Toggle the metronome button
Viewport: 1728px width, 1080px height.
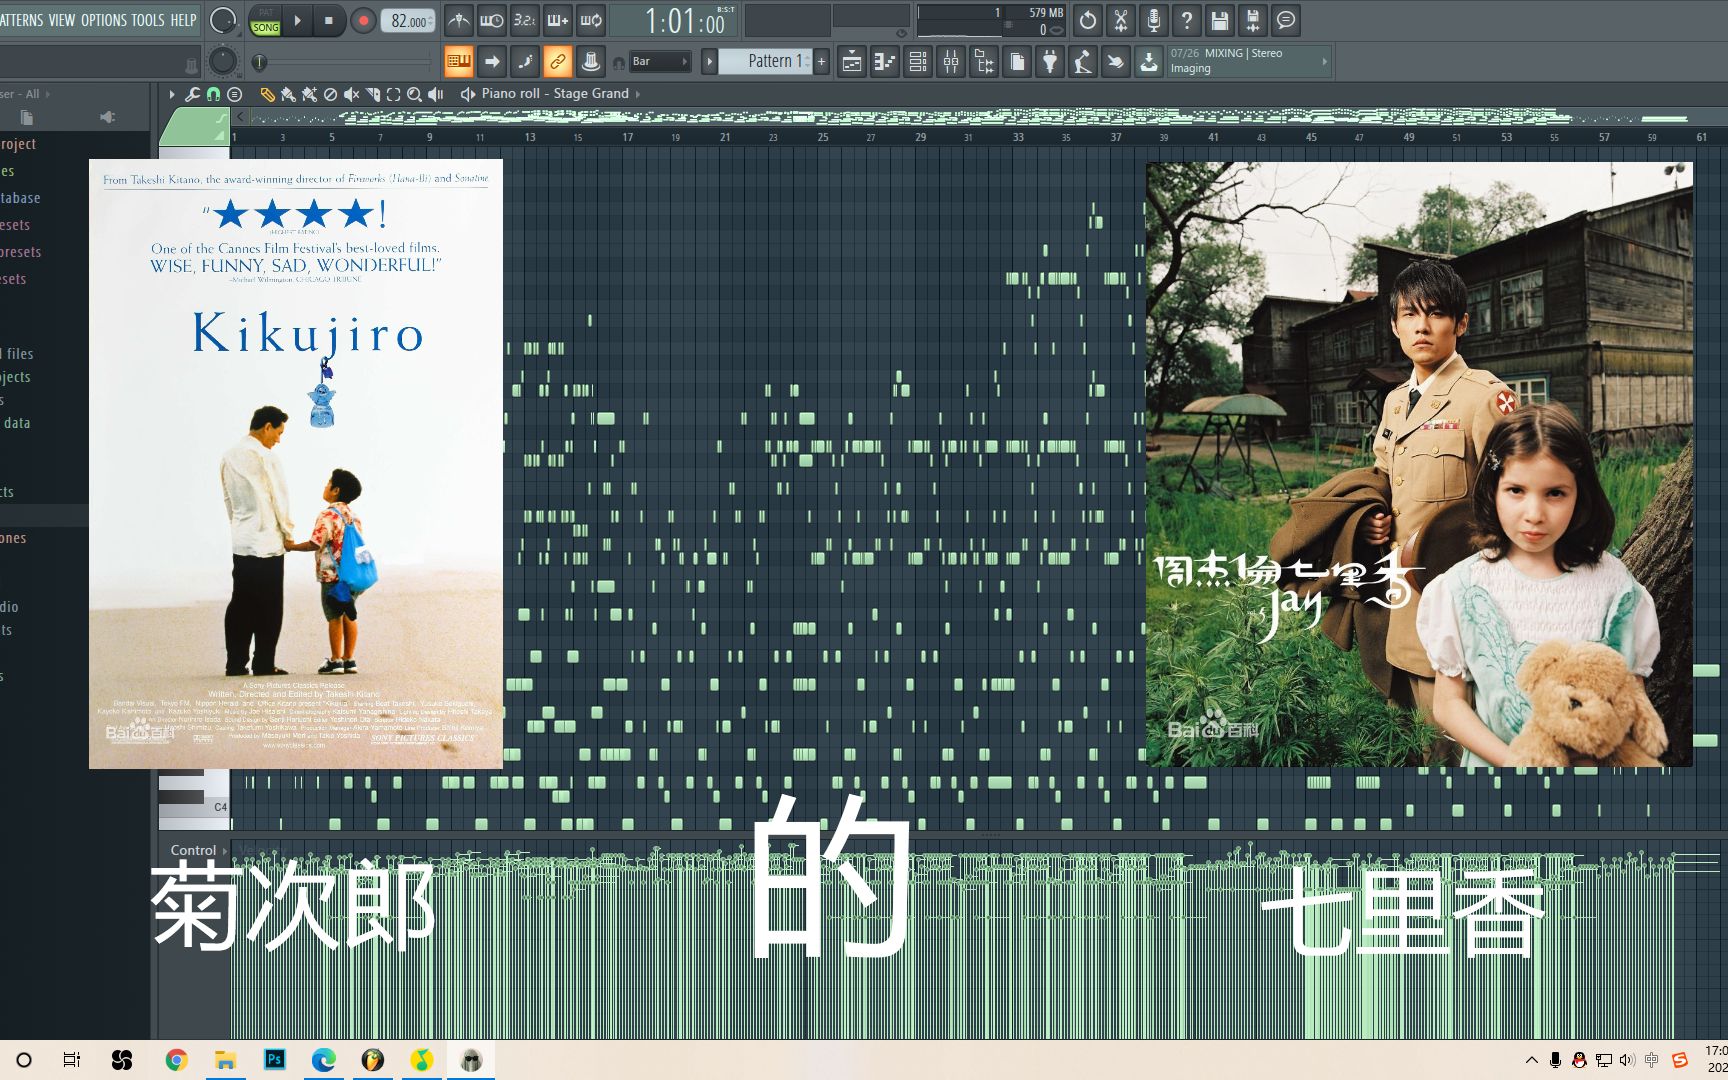(459, 20)
